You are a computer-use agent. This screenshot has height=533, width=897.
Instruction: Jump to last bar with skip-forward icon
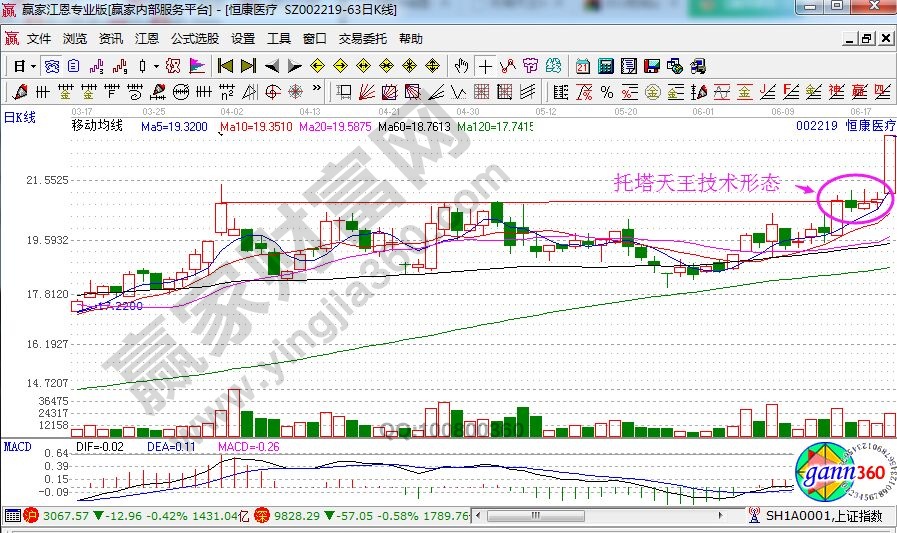248,66
